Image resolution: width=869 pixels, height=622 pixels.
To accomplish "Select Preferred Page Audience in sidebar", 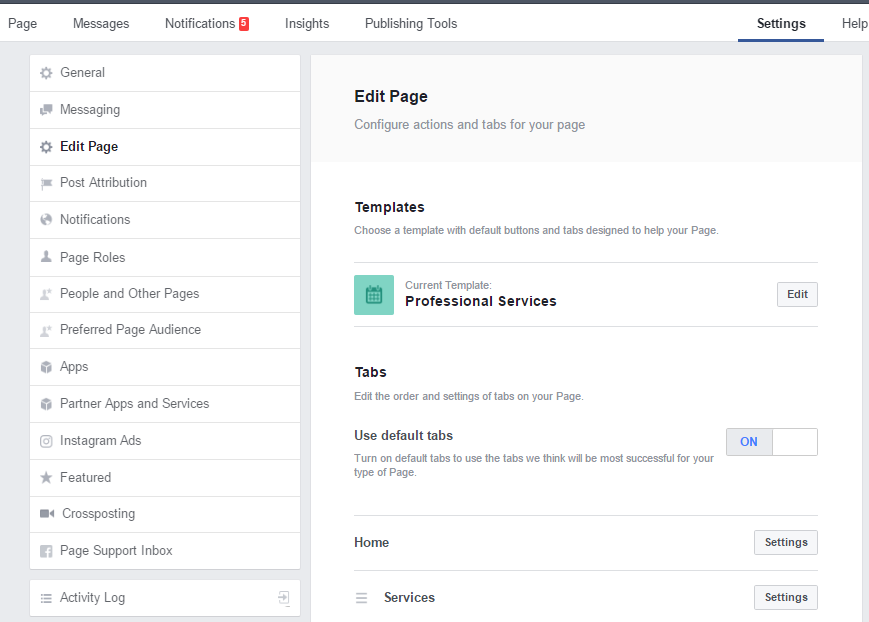I will (x=130, y=330).
